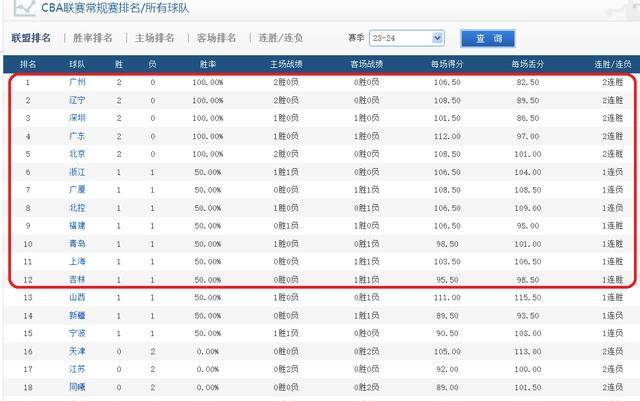Click the 95.50 value in 吉林 row
Viewport: 640px width, 401px height.
[x=447, y=280]
